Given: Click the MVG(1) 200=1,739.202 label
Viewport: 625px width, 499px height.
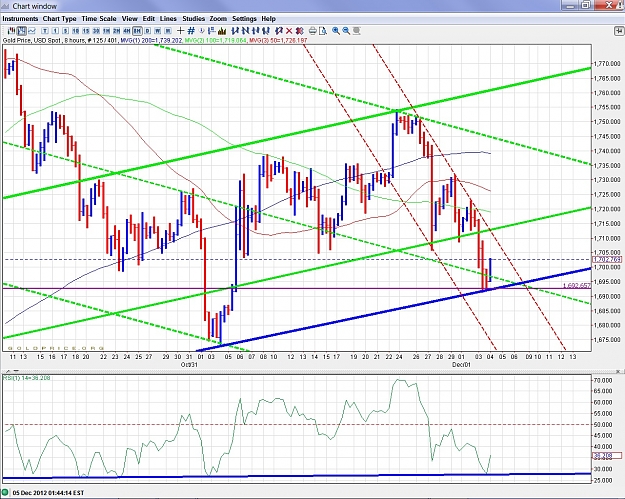Looking at the screenshot, I should 151,40.
